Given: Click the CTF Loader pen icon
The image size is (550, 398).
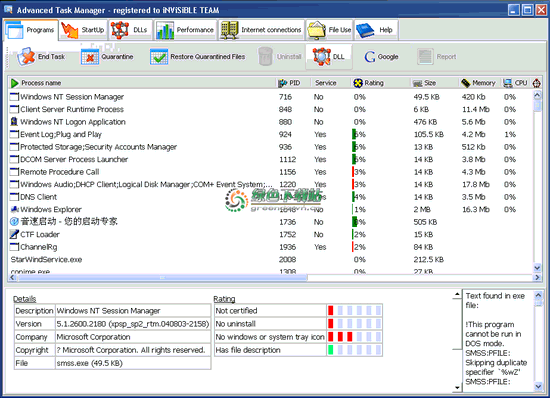Looking at the screenshot, I should [x=14, y=234].
